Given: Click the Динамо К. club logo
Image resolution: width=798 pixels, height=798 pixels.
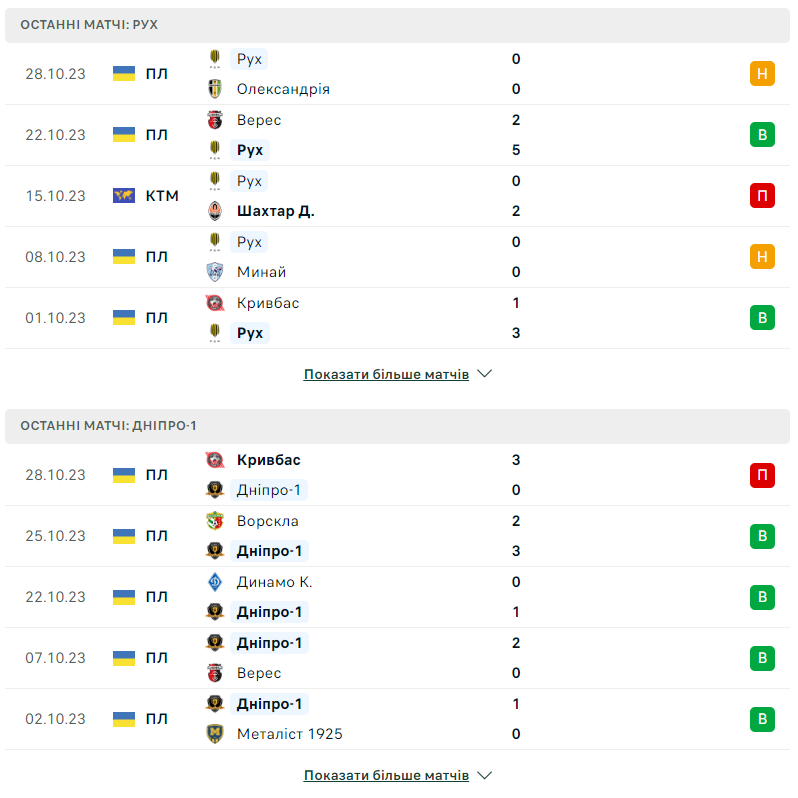Looking at the screenshot, I should [214, 582].
